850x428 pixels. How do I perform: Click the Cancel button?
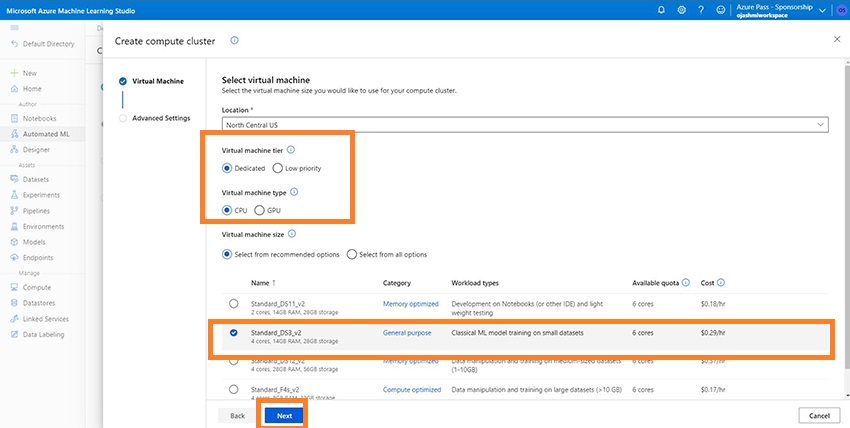(x=818, y=415)
